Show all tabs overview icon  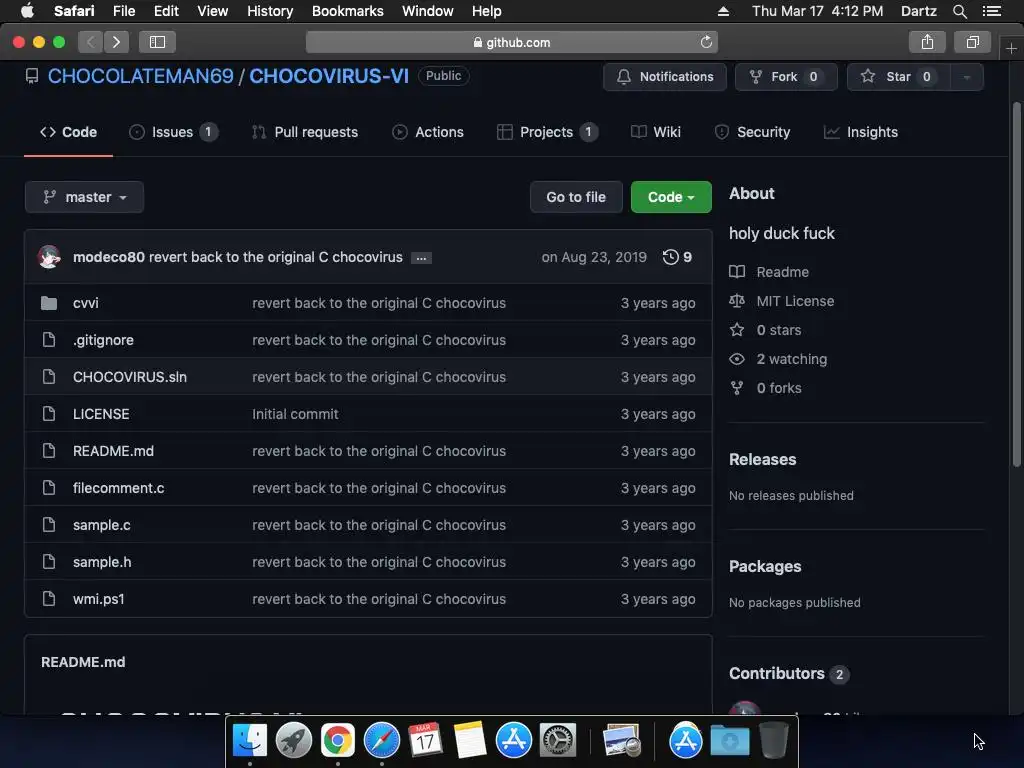click(972, 42)
